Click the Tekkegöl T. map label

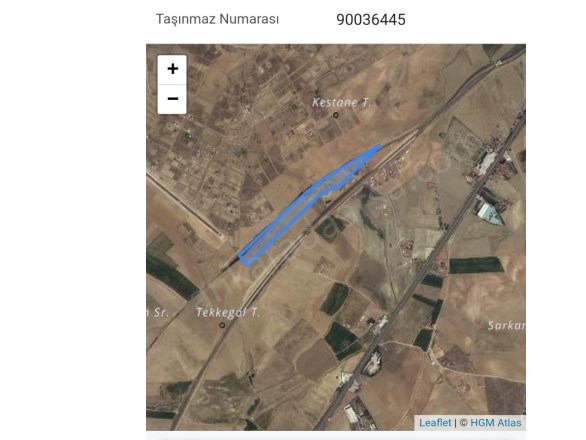pos(228,312)
